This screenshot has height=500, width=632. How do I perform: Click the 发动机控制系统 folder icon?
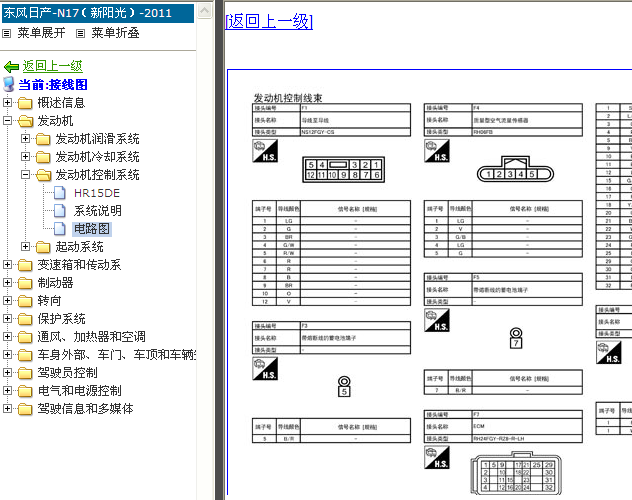click(43, 175)
